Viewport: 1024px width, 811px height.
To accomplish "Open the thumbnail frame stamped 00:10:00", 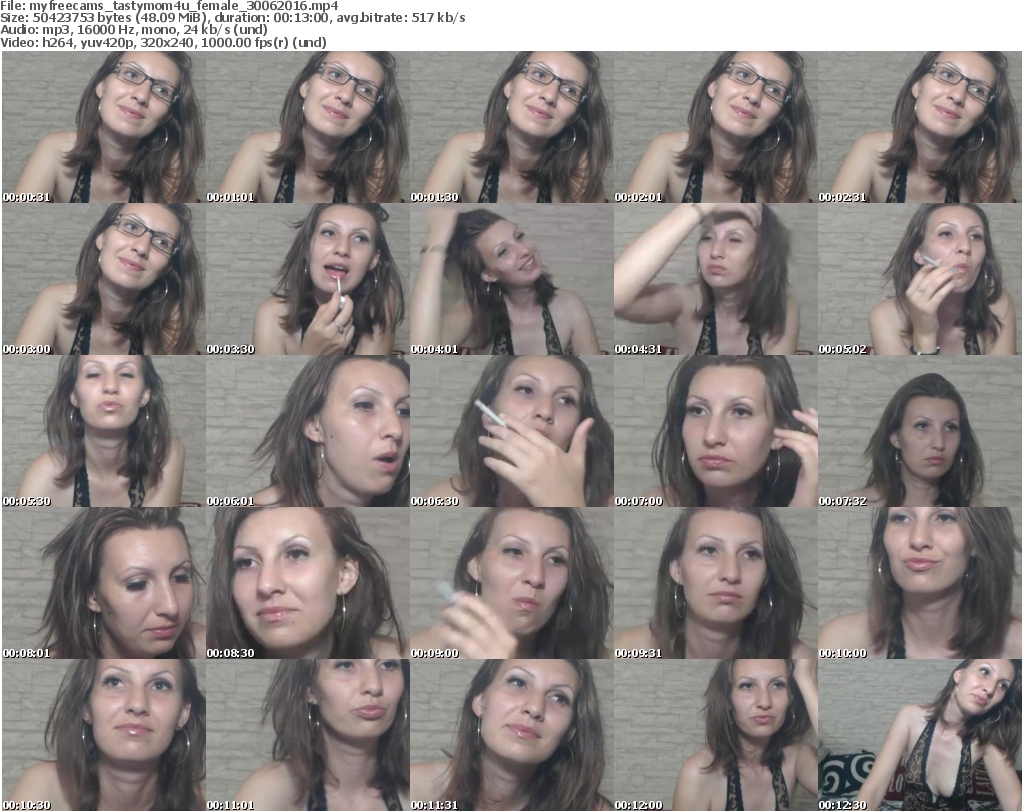I will [920, 583].
